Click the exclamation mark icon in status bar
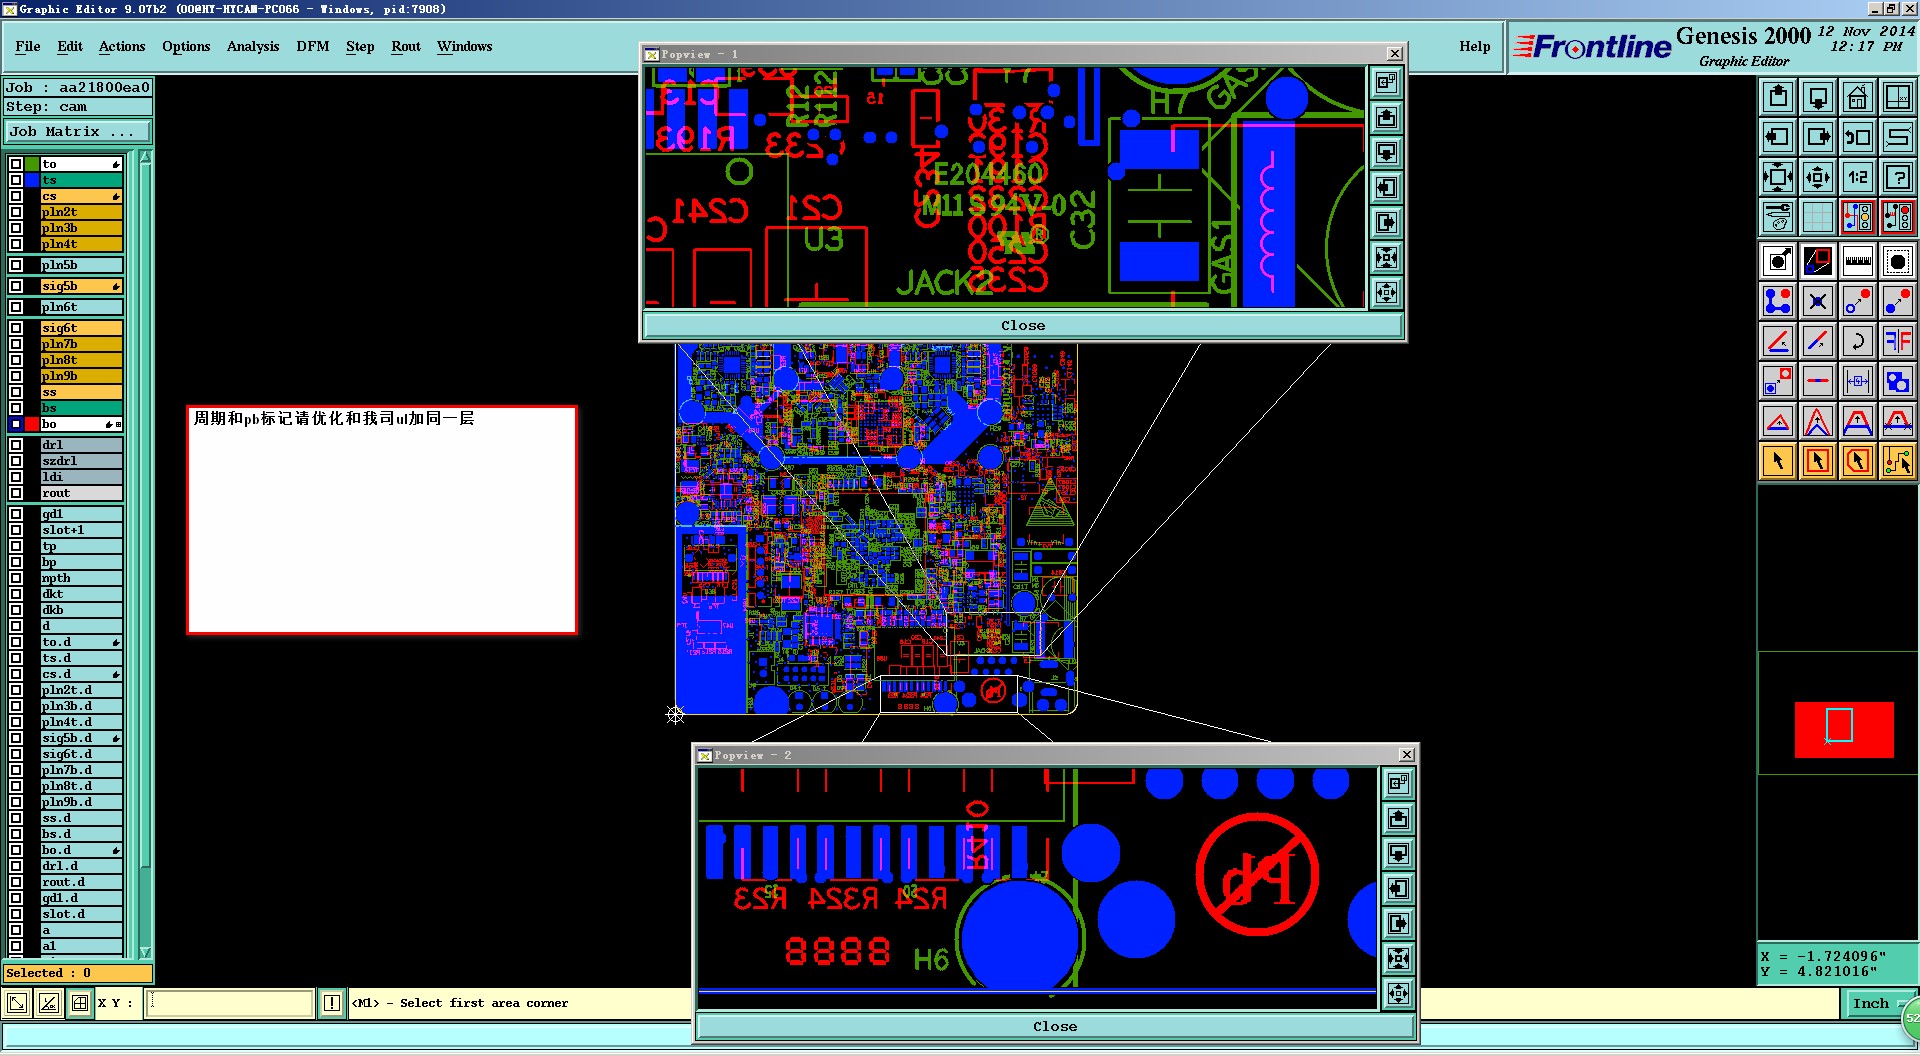 [x=332, y=1003]
